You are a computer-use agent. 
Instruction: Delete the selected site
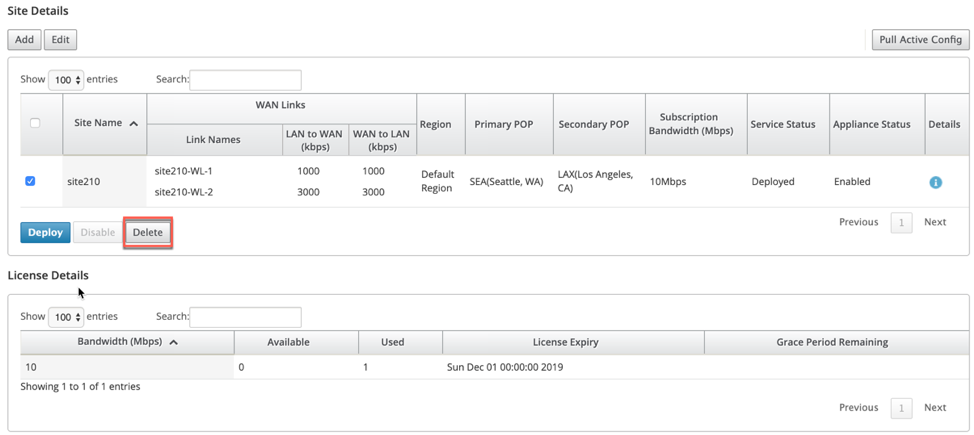(148, 232)
